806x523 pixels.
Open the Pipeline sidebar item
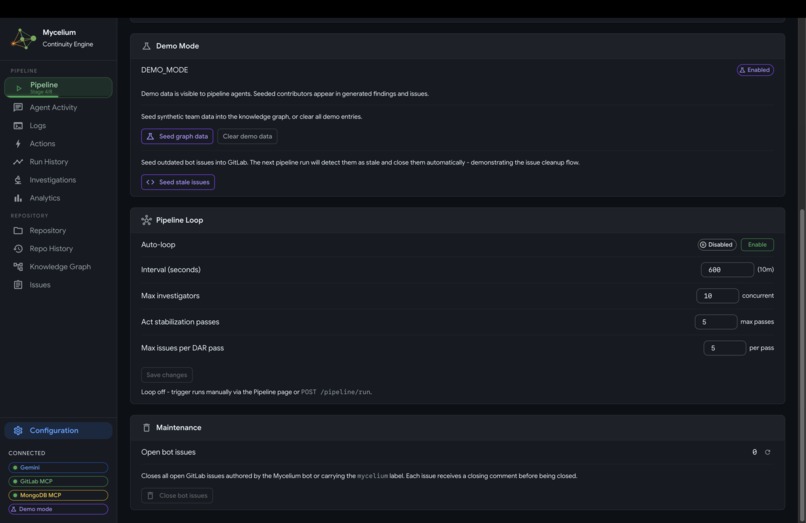coord(58,87)
